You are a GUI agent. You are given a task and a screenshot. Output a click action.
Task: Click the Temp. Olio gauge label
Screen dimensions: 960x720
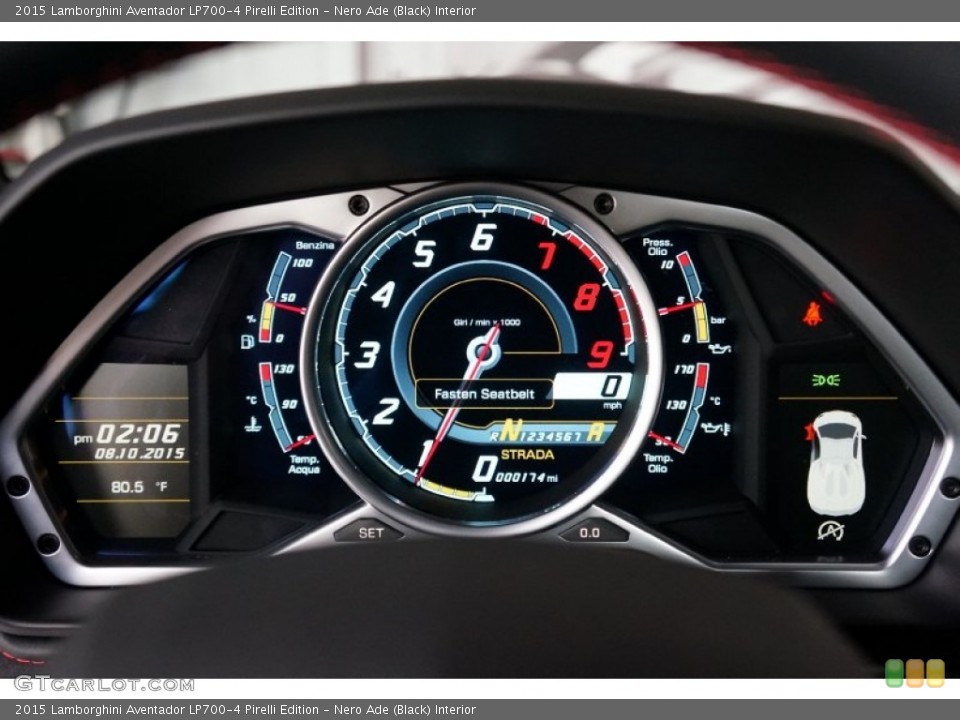658,463
